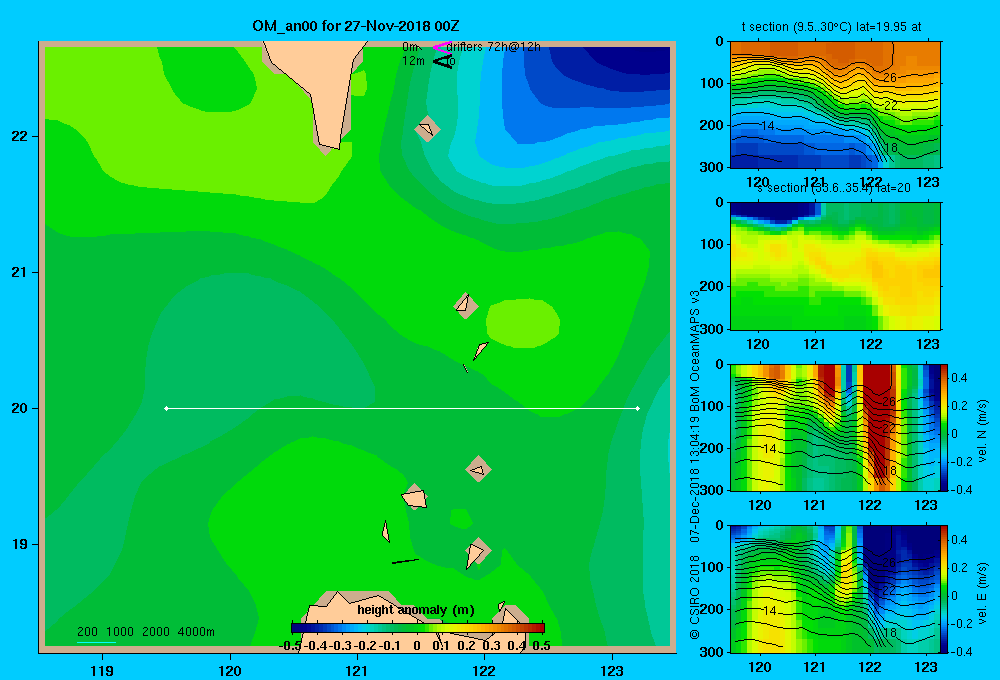Open the eastward velocity section panel
This screenshot has height=680, width=1000.
tap(835, 589)
